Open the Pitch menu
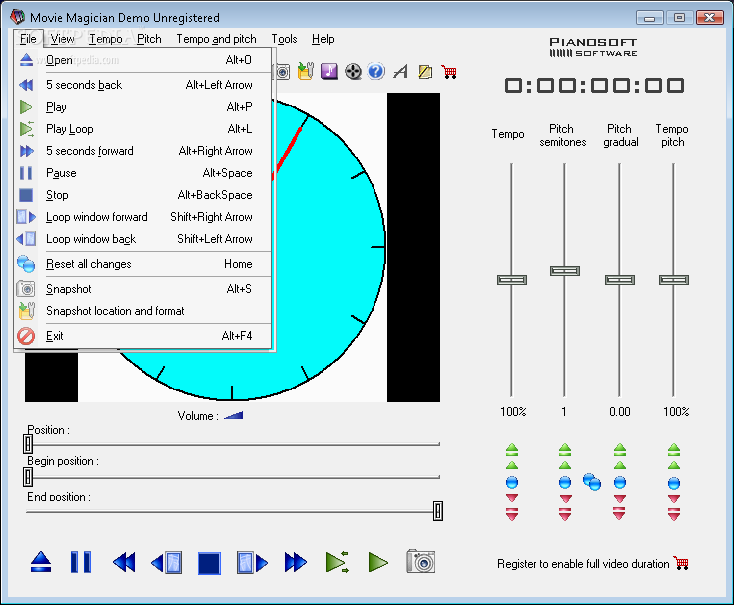Screen dimensions: 734x605 click(149, 39)
